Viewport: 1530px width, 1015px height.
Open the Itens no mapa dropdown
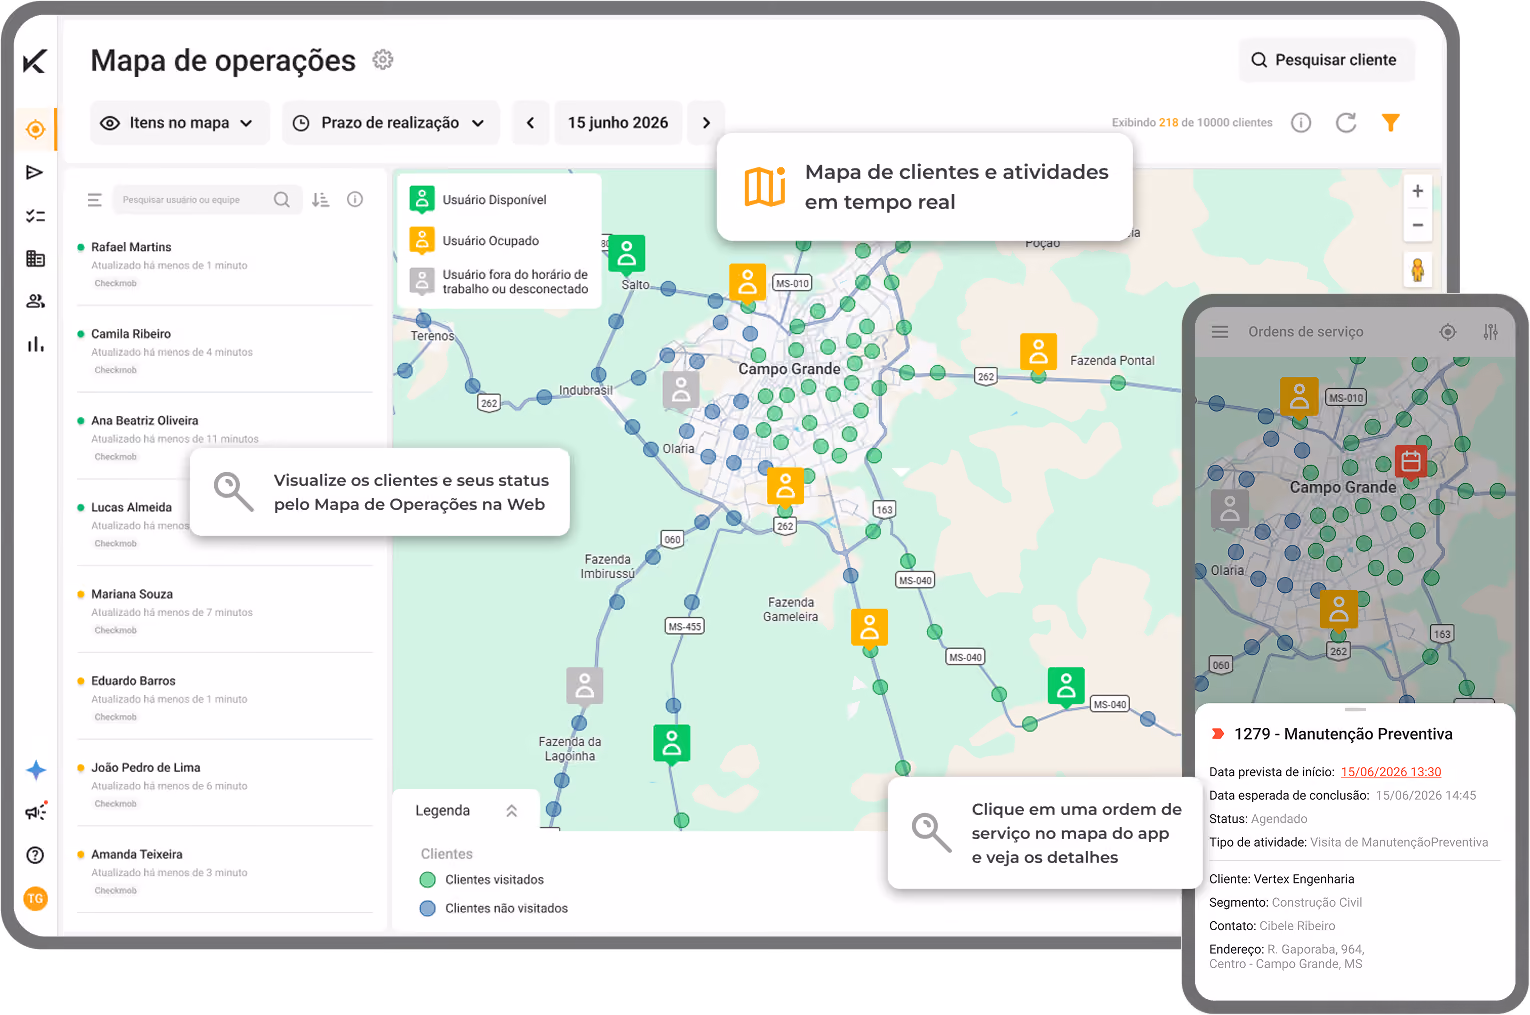tap(180, 123)
